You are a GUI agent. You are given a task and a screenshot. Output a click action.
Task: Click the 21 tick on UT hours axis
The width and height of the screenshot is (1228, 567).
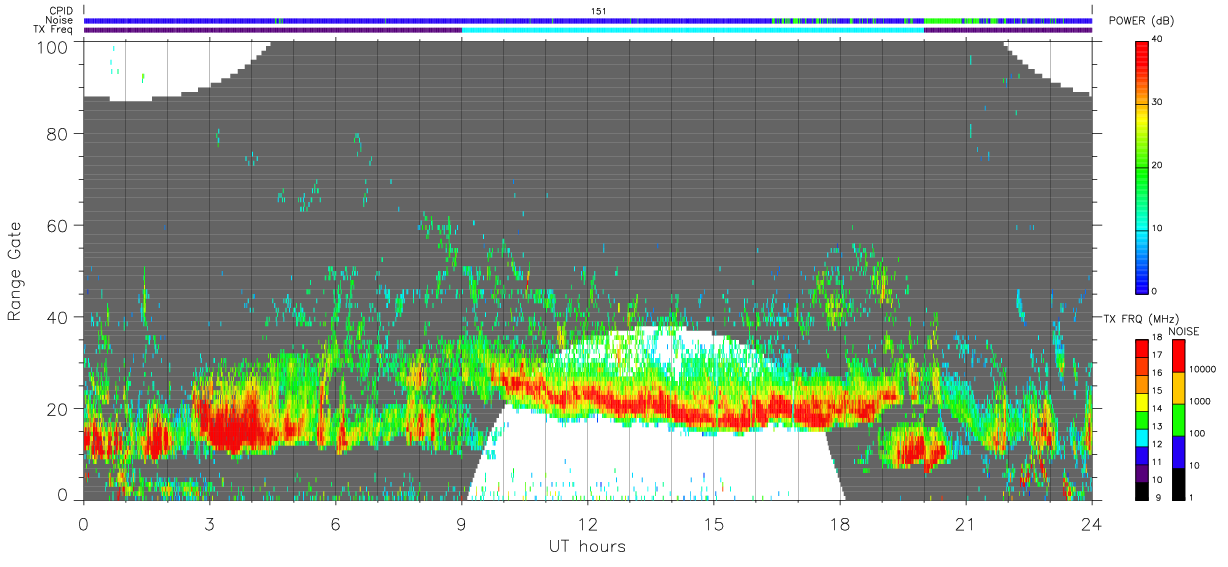coord(966,523)
